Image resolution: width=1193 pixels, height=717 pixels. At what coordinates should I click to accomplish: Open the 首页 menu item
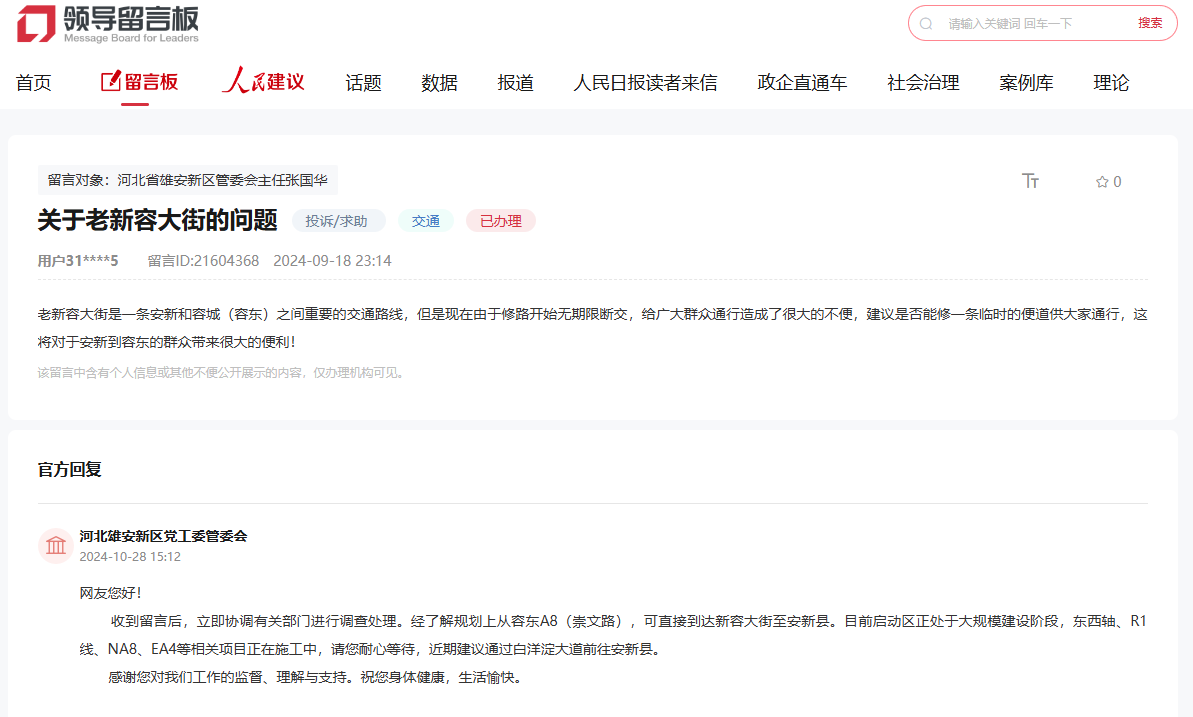click(x=33, y=83)
